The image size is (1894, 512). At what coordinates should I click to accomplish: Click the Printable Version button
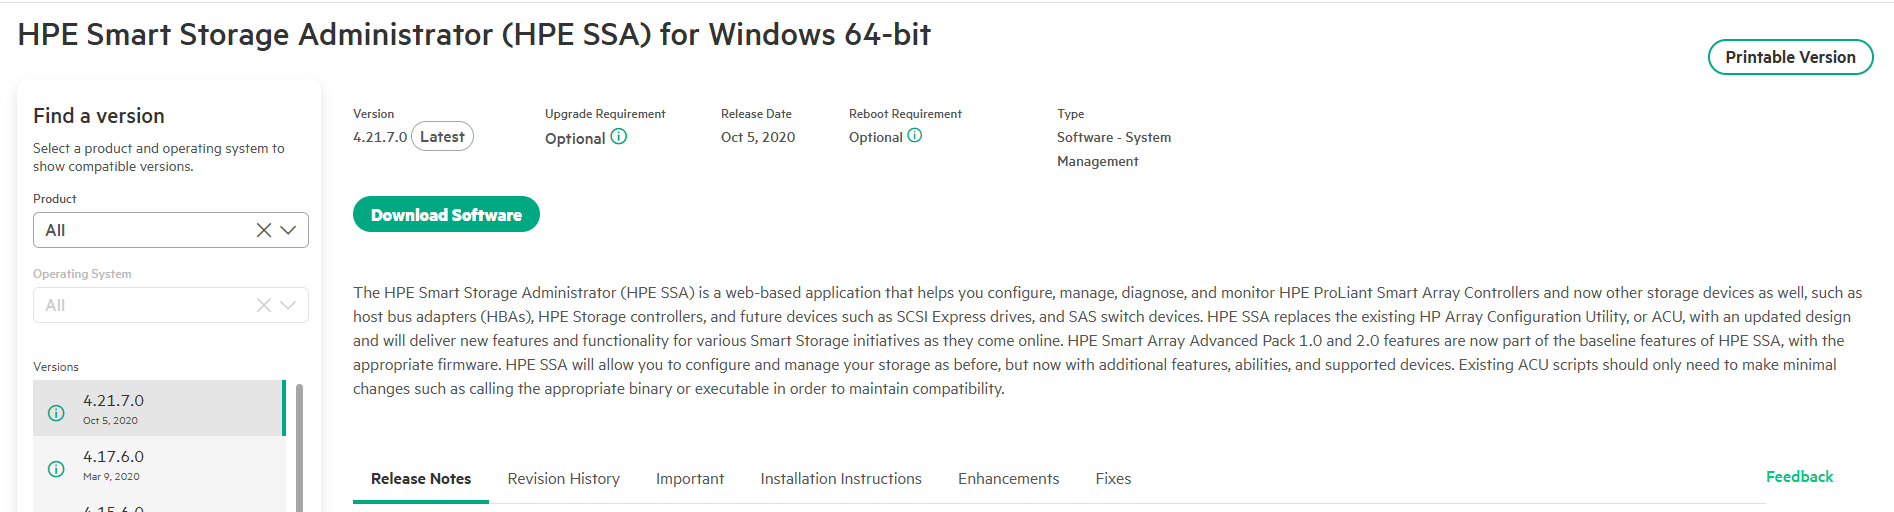pos(1790,57)
